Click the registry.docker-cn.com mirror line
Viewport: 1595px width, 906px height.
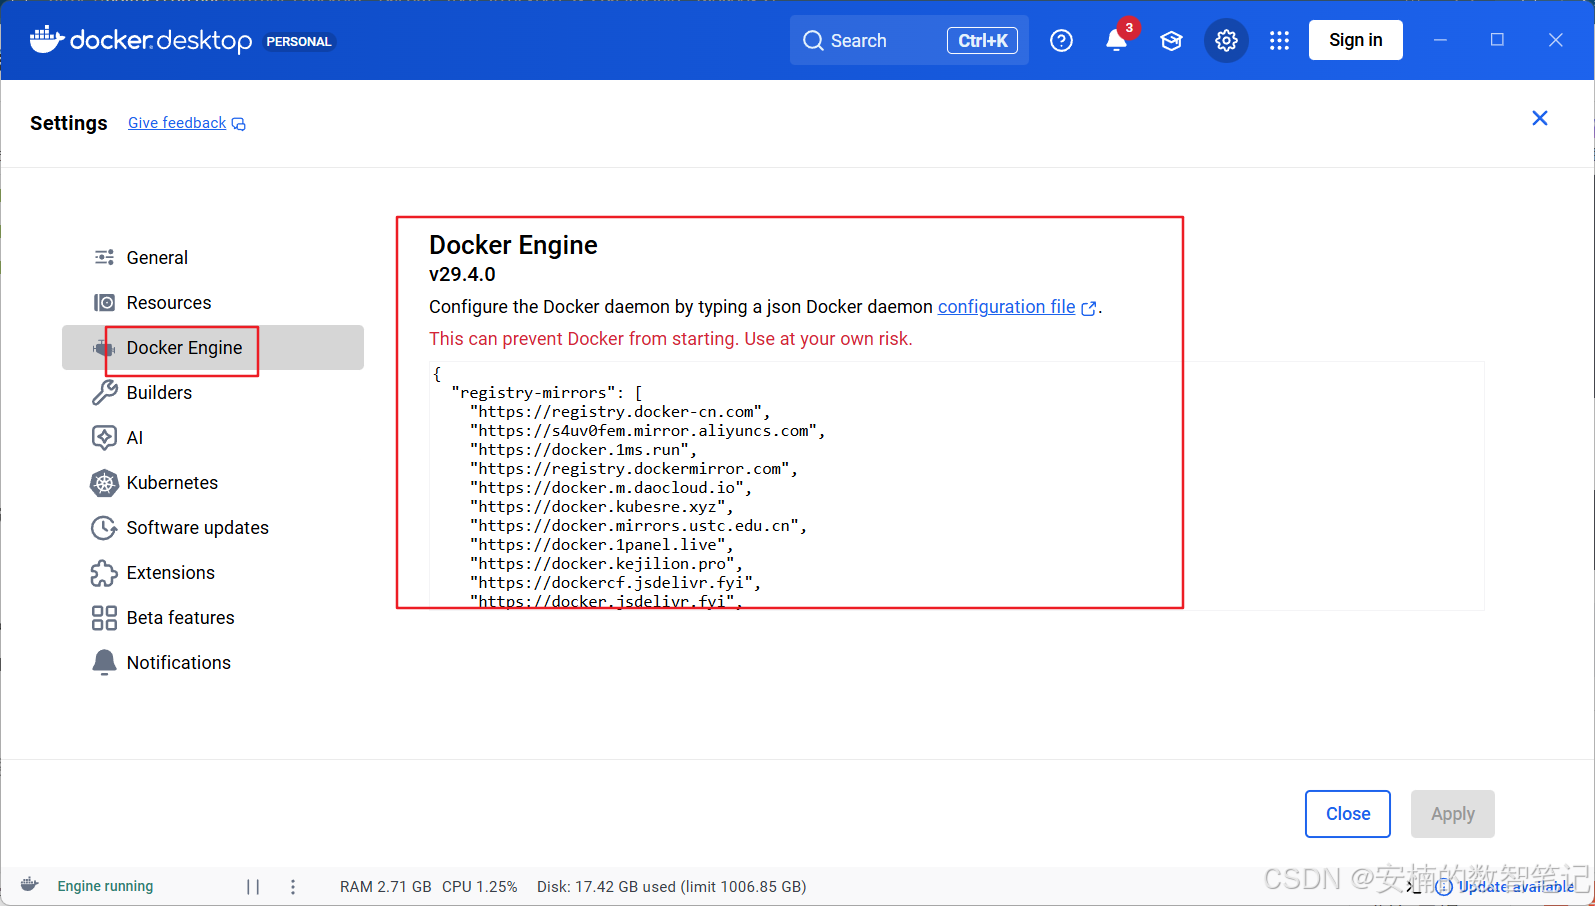point(620,412)
